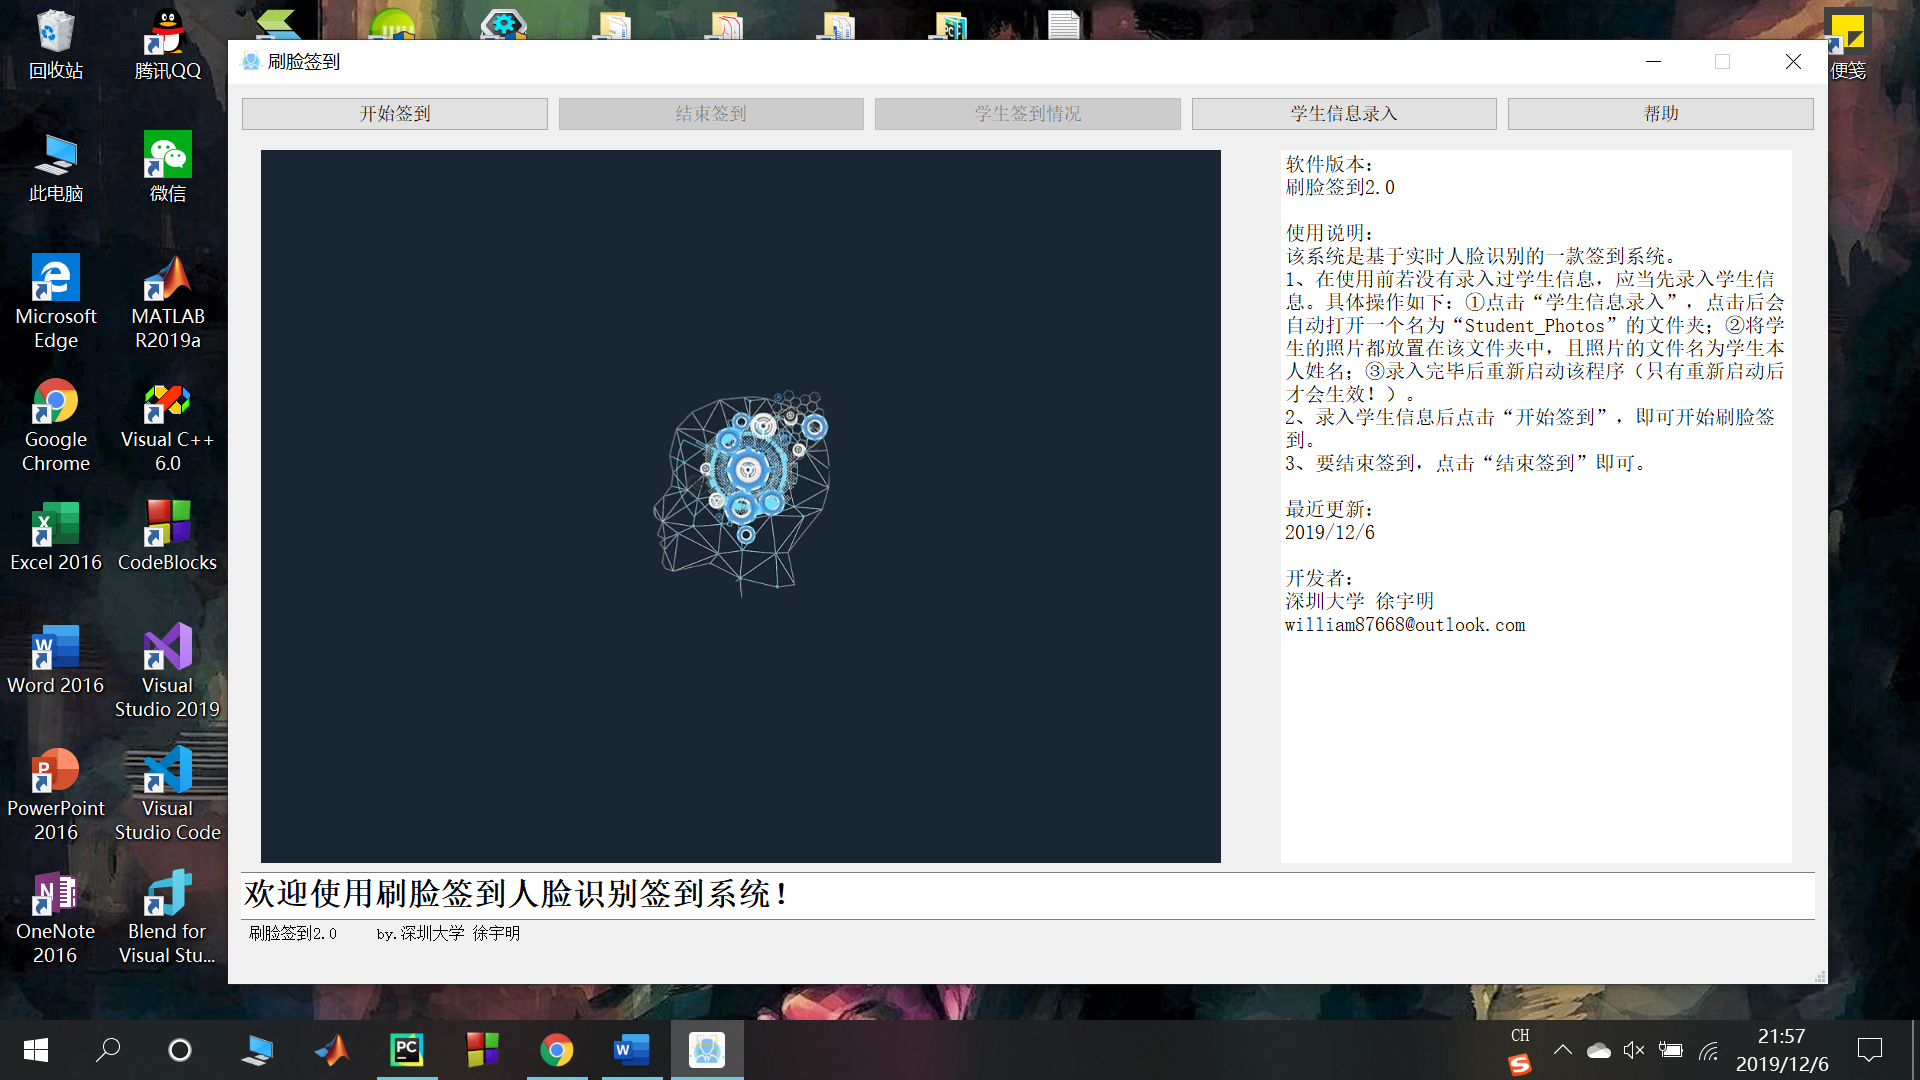Open the Wi-Fi network tray icon
1920x1080 pixels.
(1708, 1050)
